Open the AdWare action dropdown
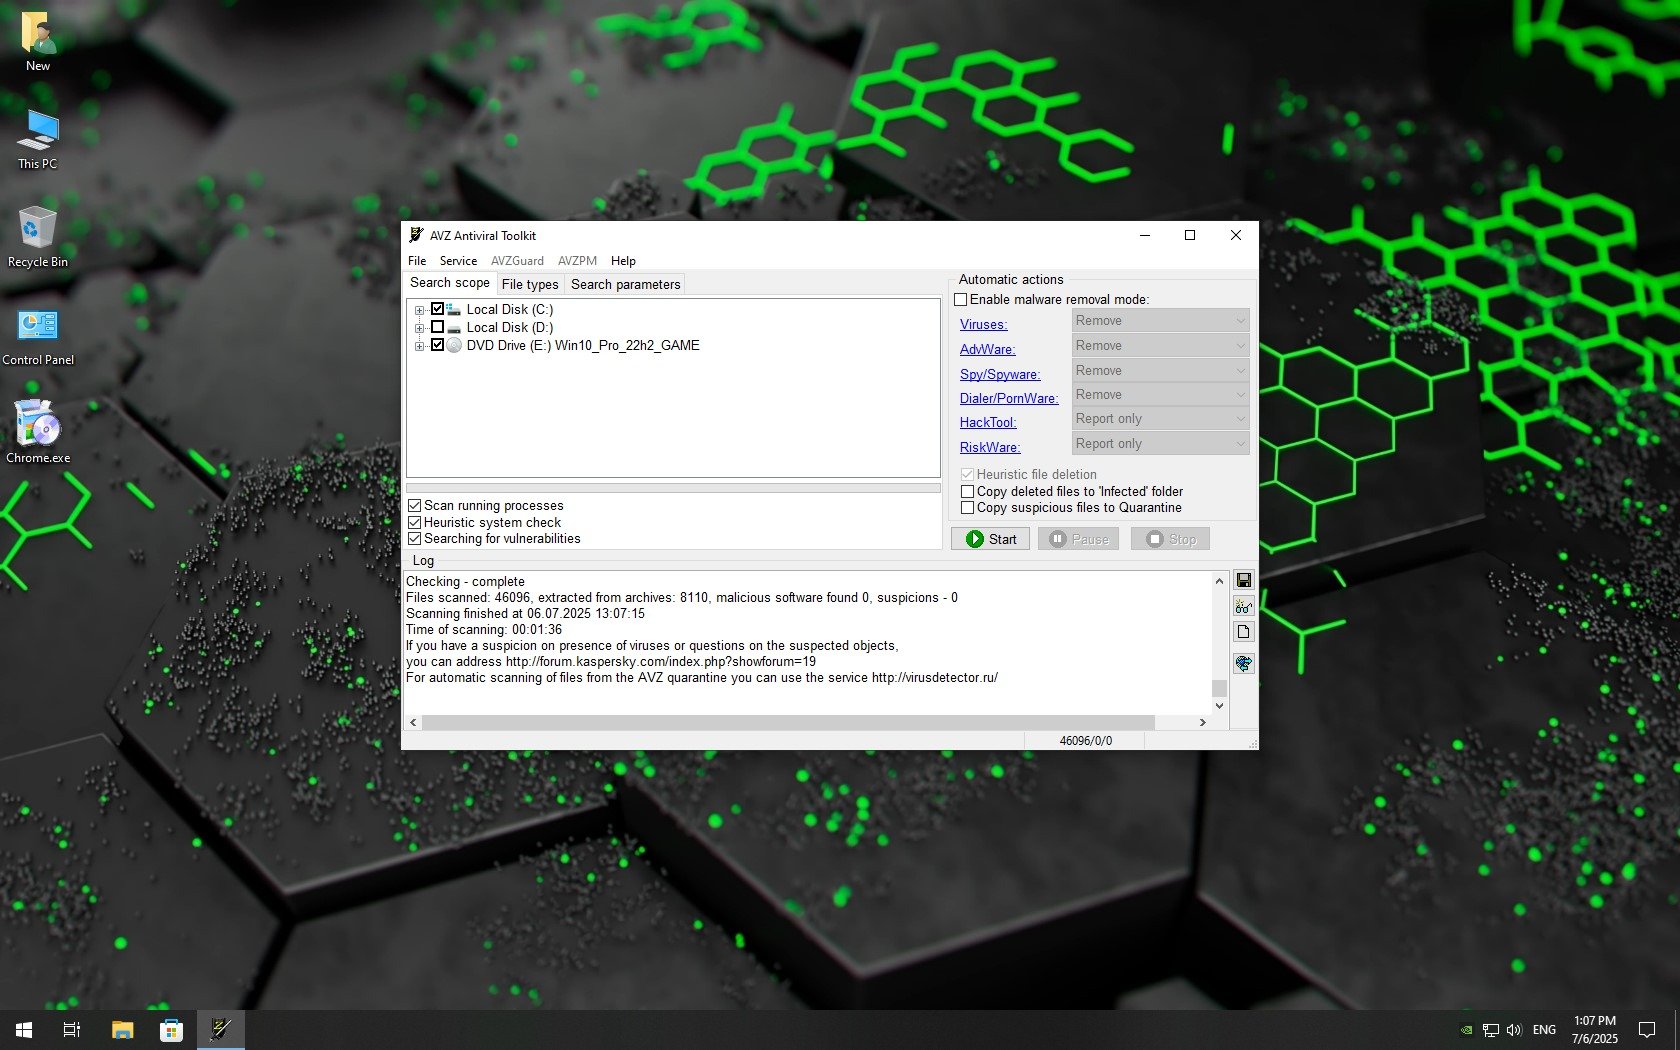Viewport: 1680px width, 1050px height. point(1161,346)
